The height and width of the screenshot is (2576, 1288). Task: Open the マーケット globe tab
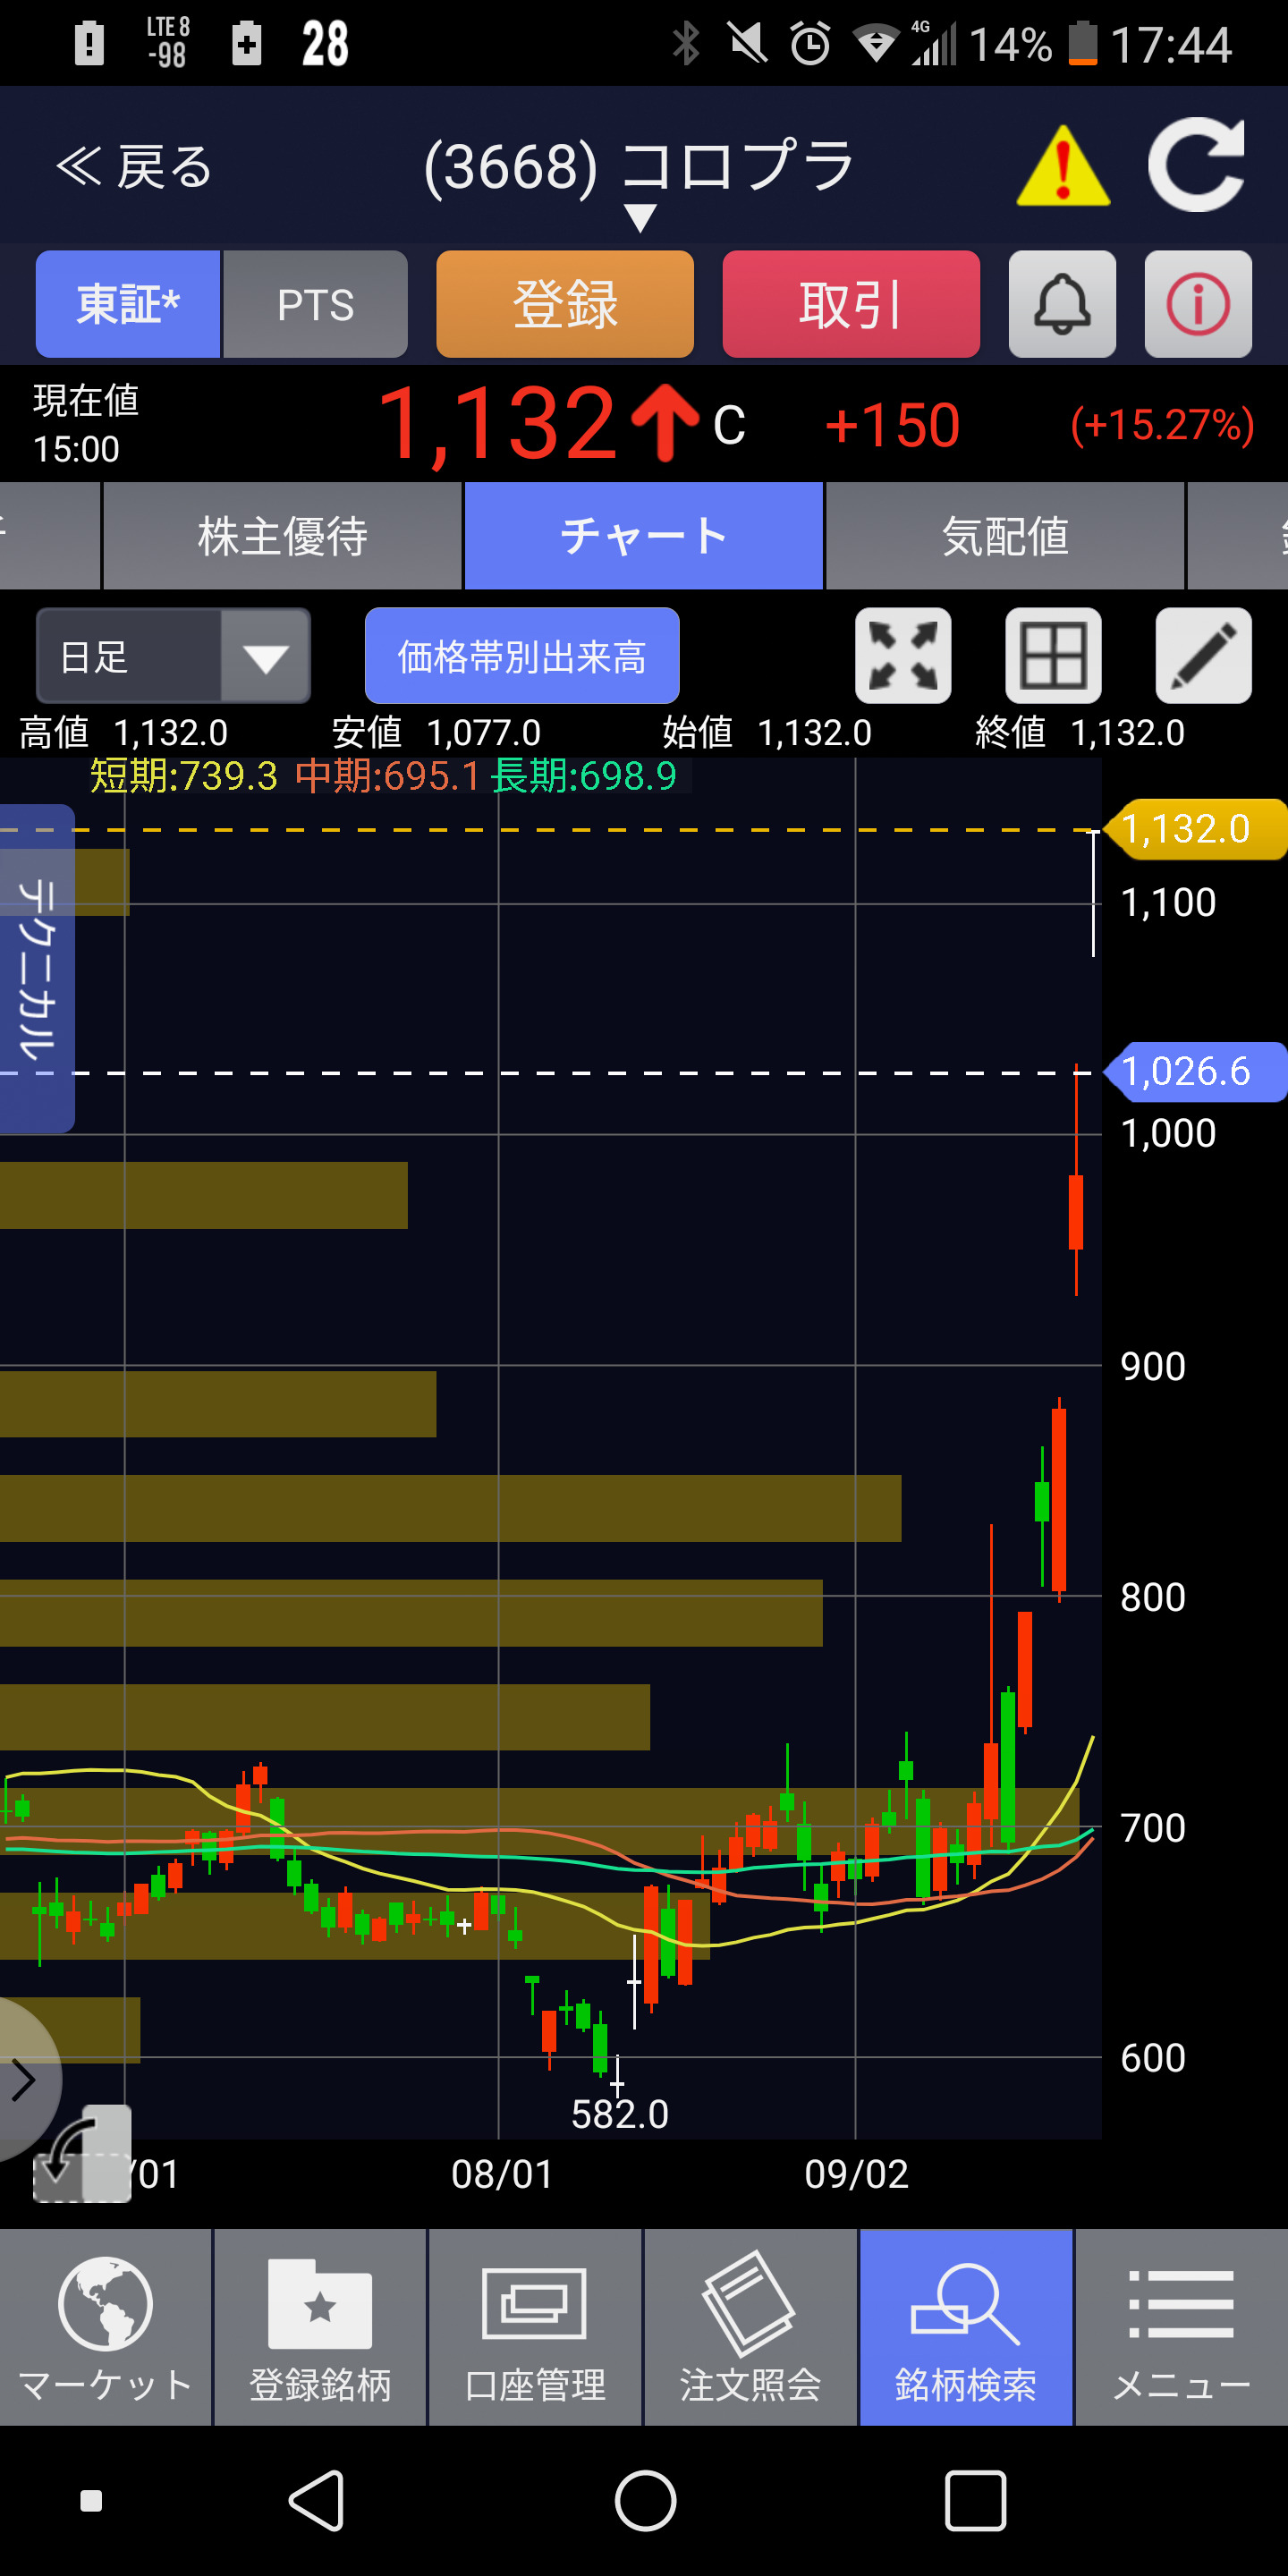pyautogui.click(x=106, y=2327)
